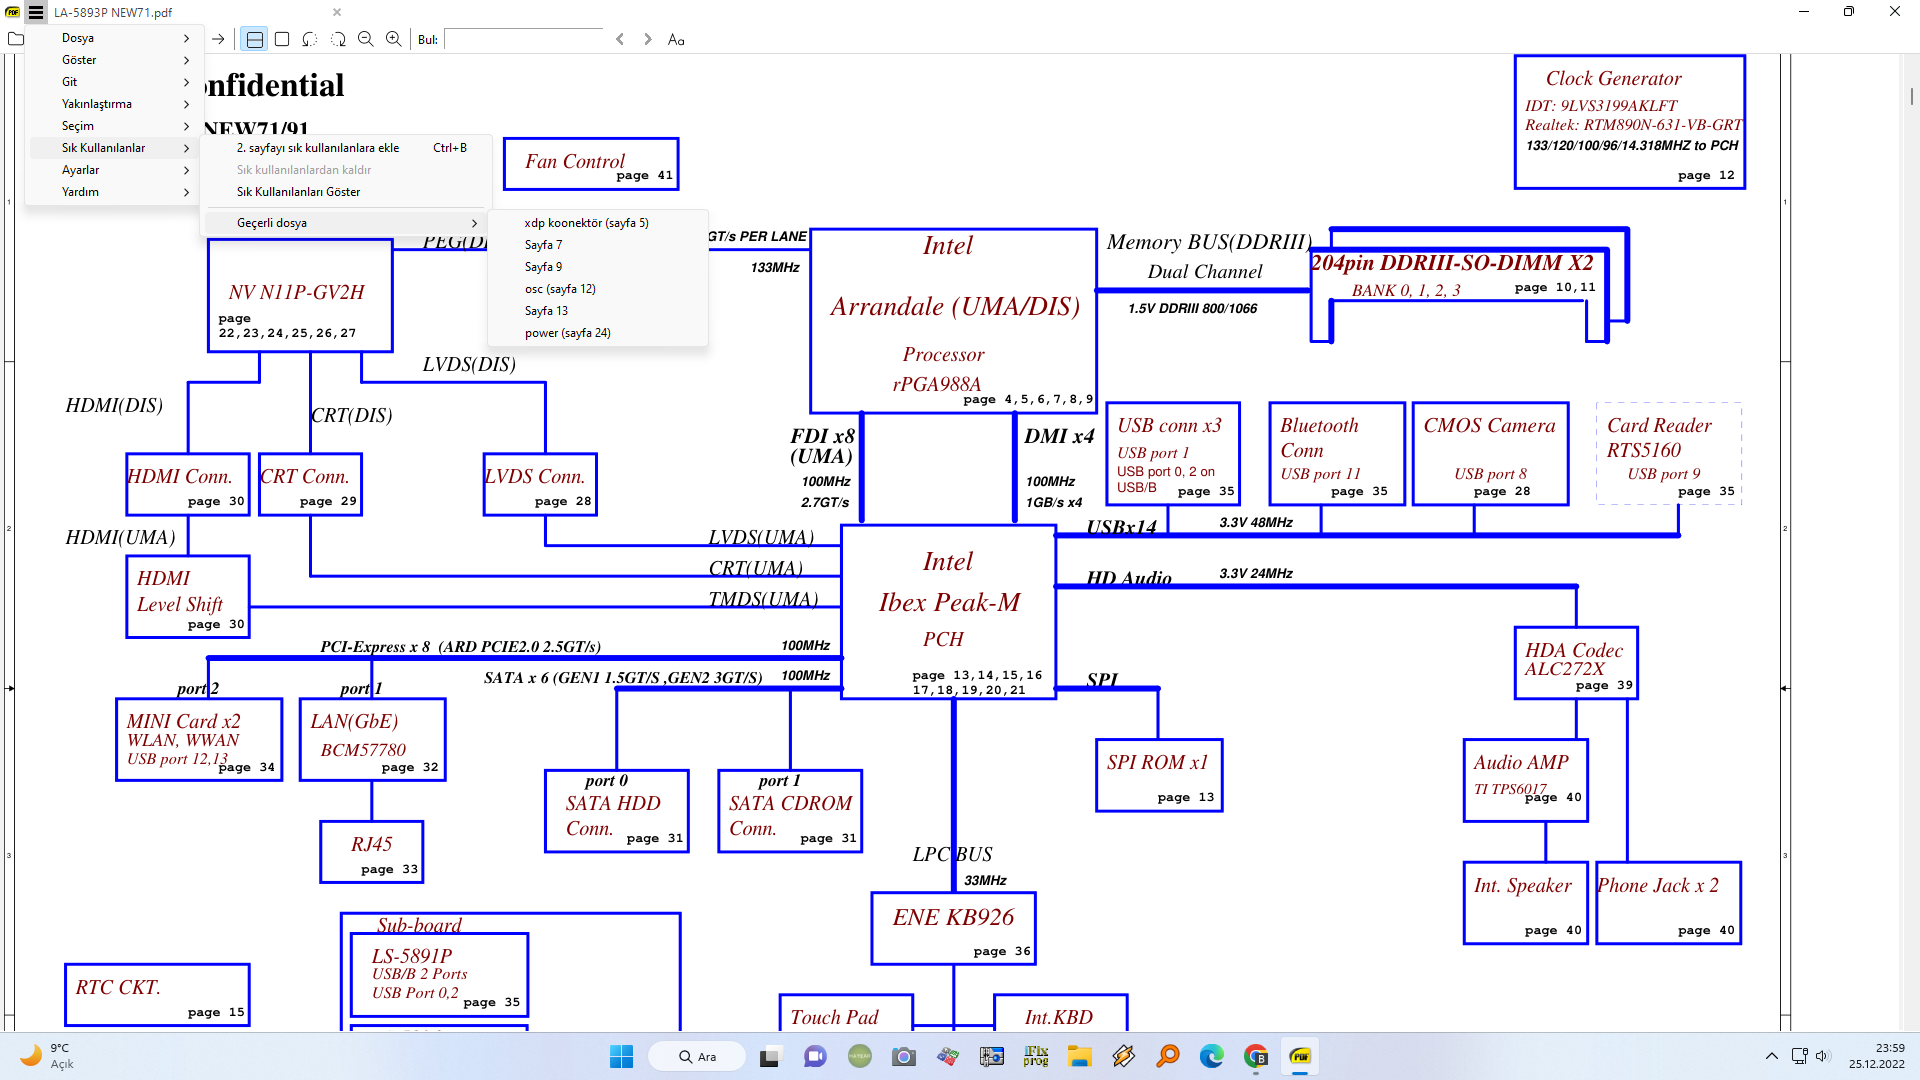Click the rotate clockwise icon
This screenshot has height=1080, width=1920.
point(338,40)
